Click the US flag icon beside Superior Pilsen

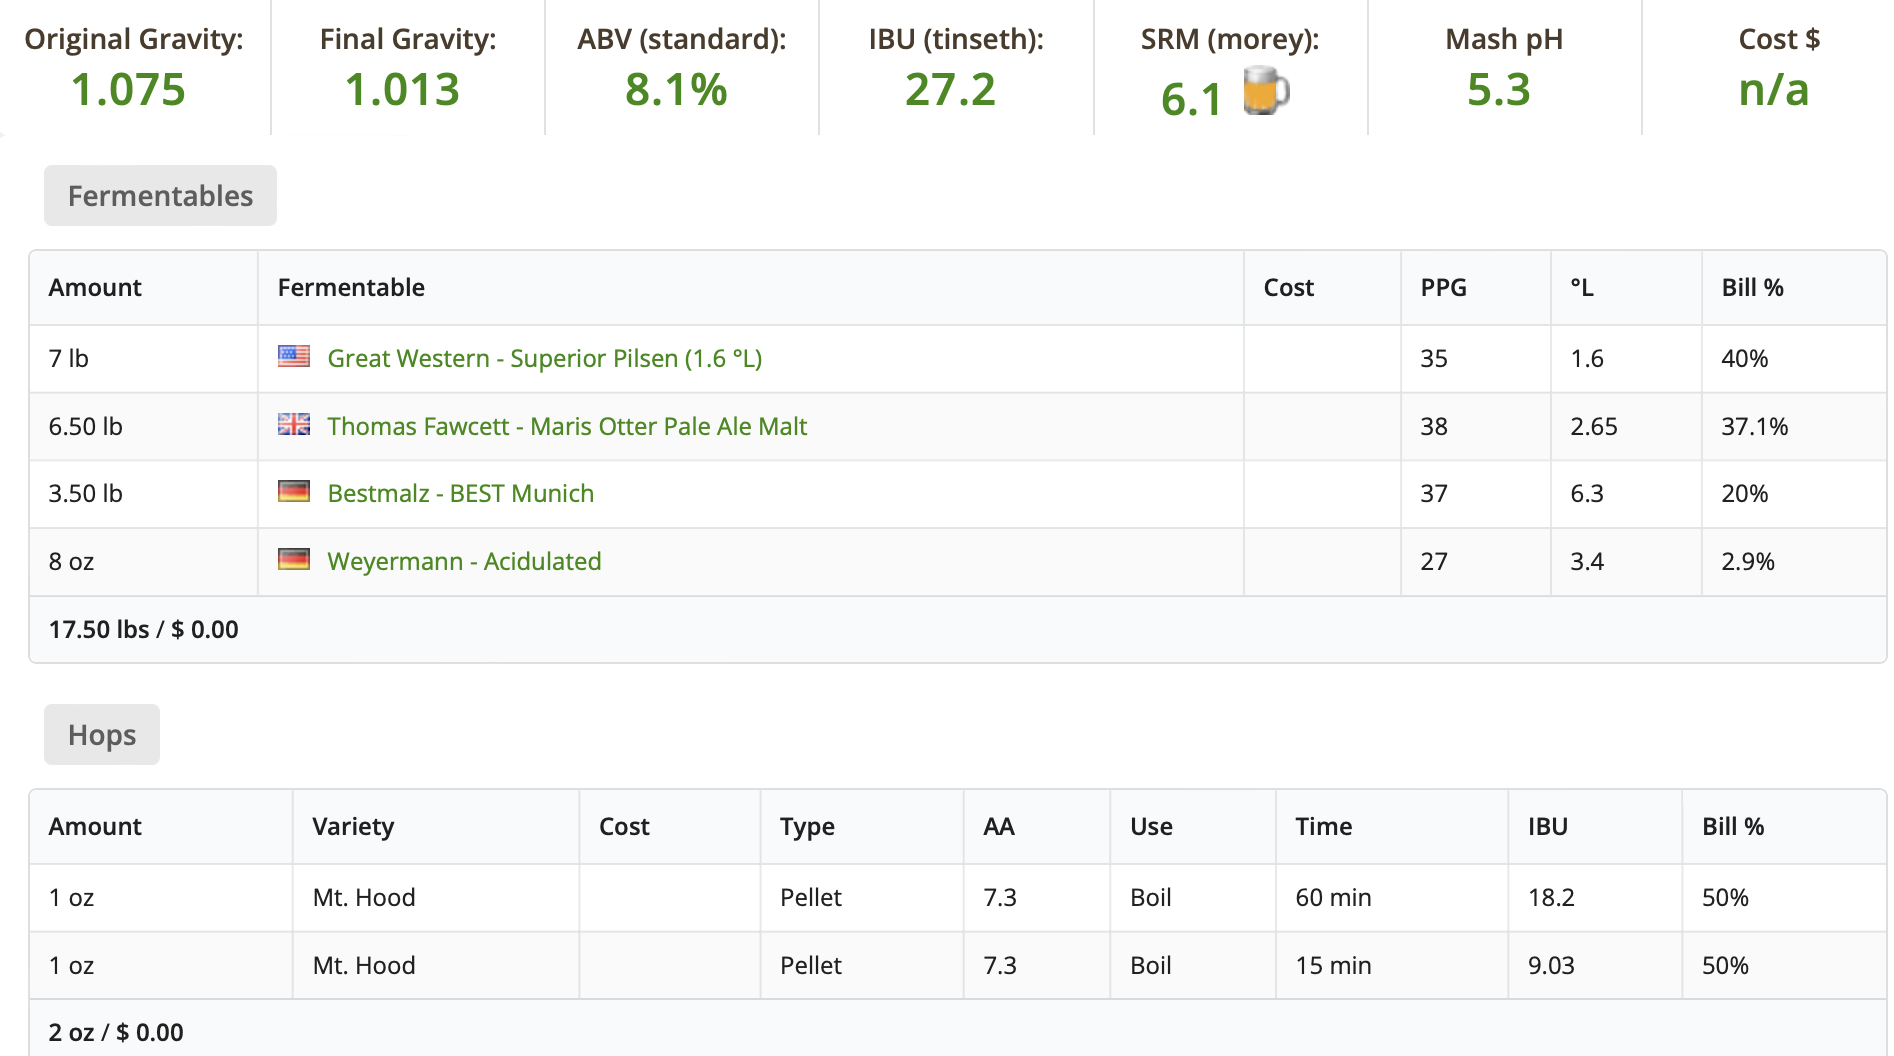pyautogui.click(x=294, y=356)
